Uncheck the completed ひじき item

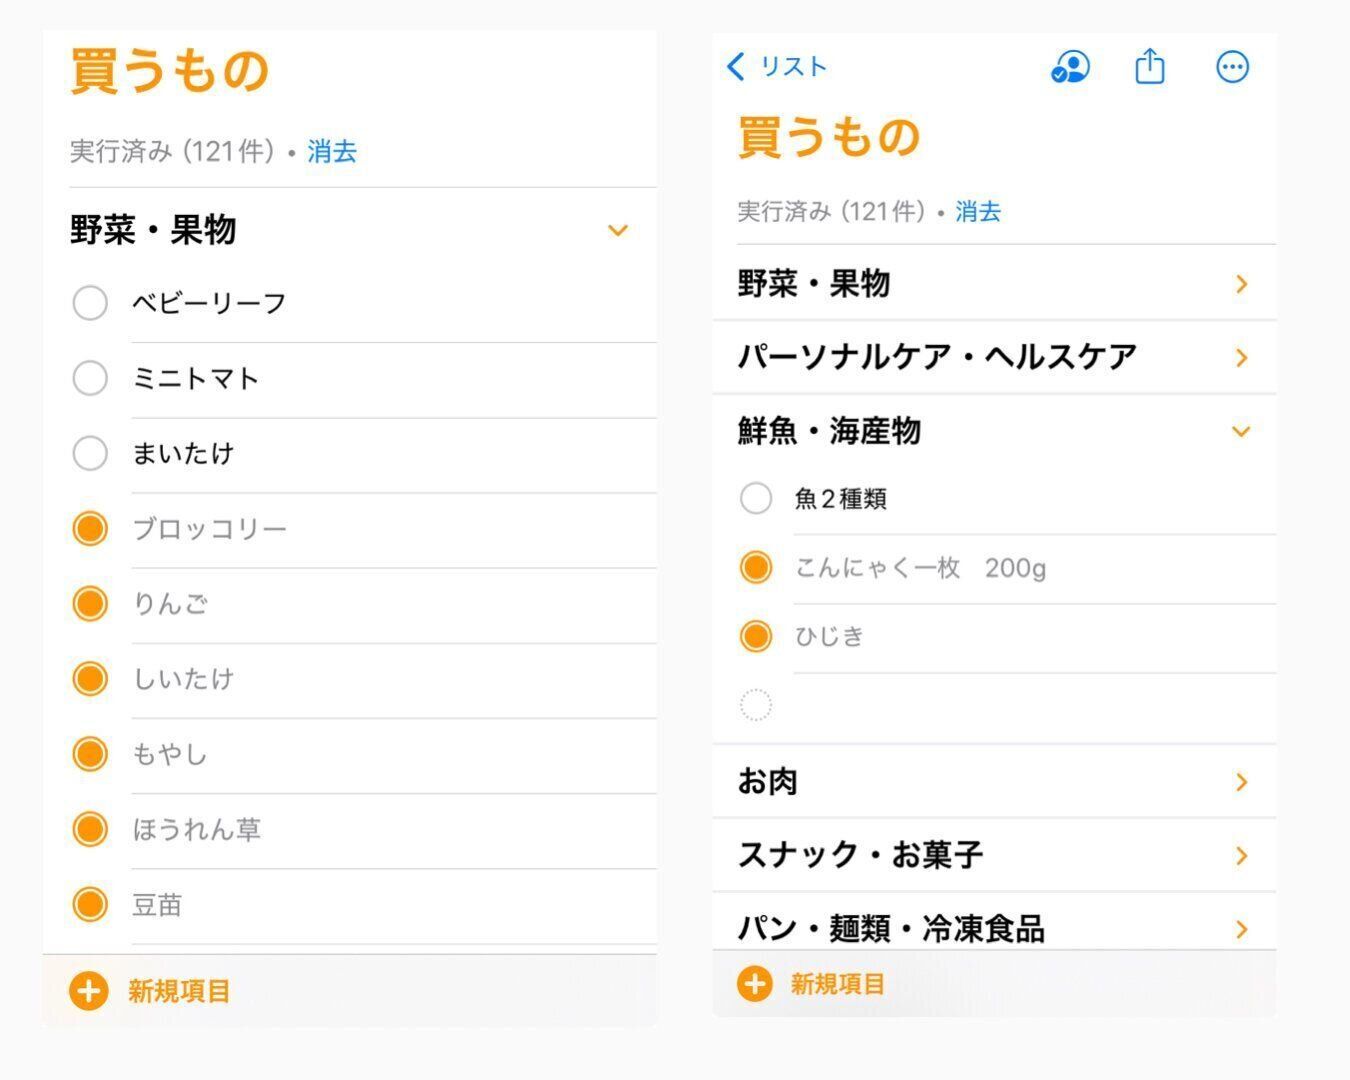756,636
